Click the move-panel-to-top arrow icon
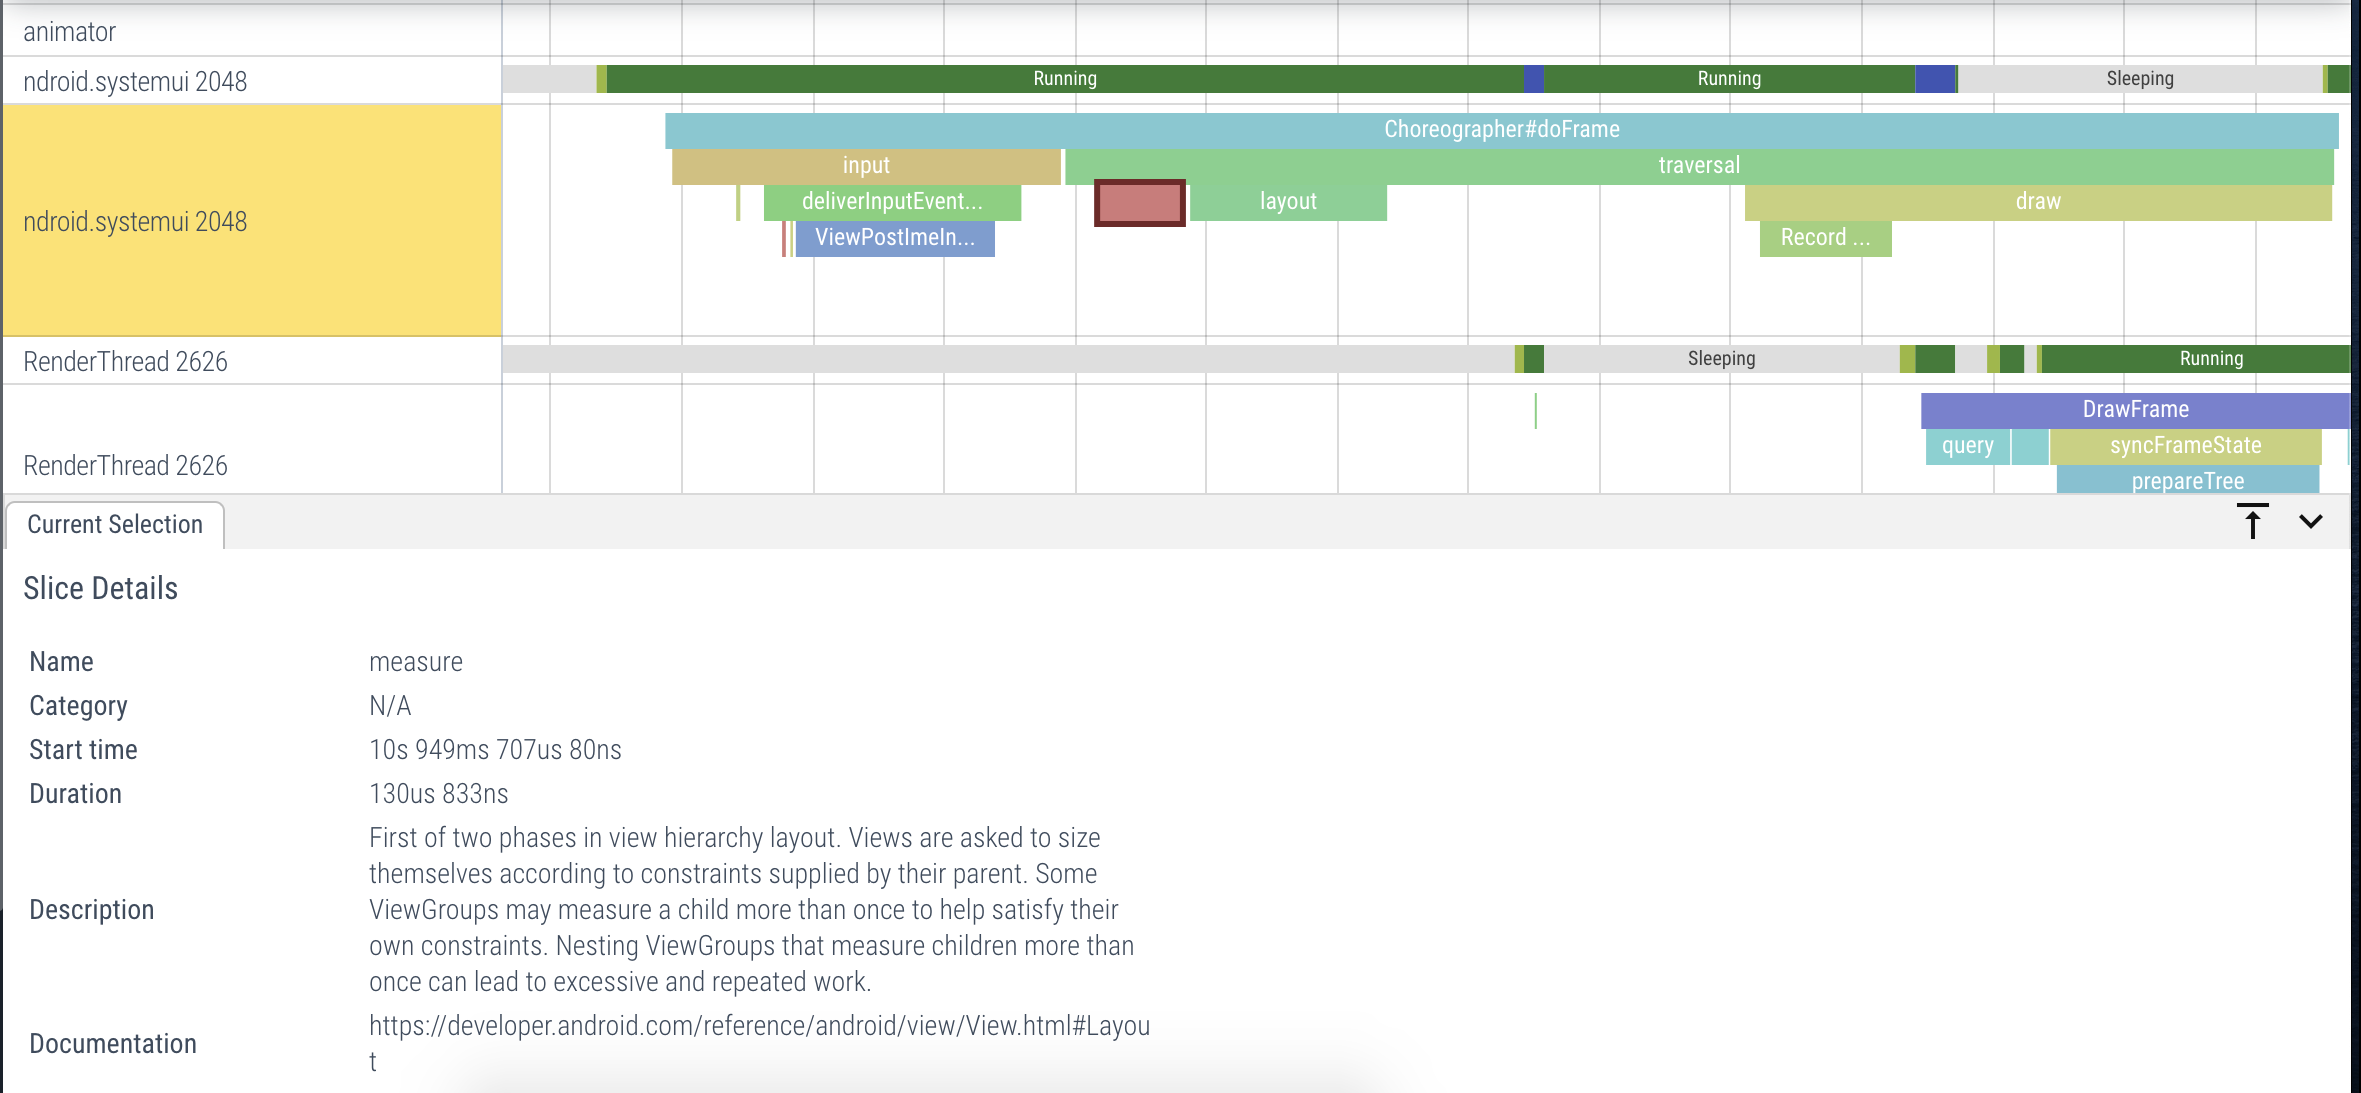Screen dimensions: 2361x1093 [x=2252, y=521]
